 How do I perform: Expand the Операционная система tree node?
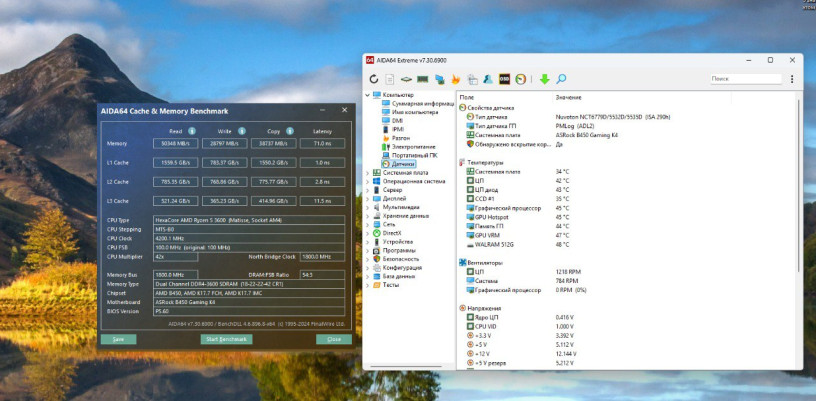[x=367, y=182]
